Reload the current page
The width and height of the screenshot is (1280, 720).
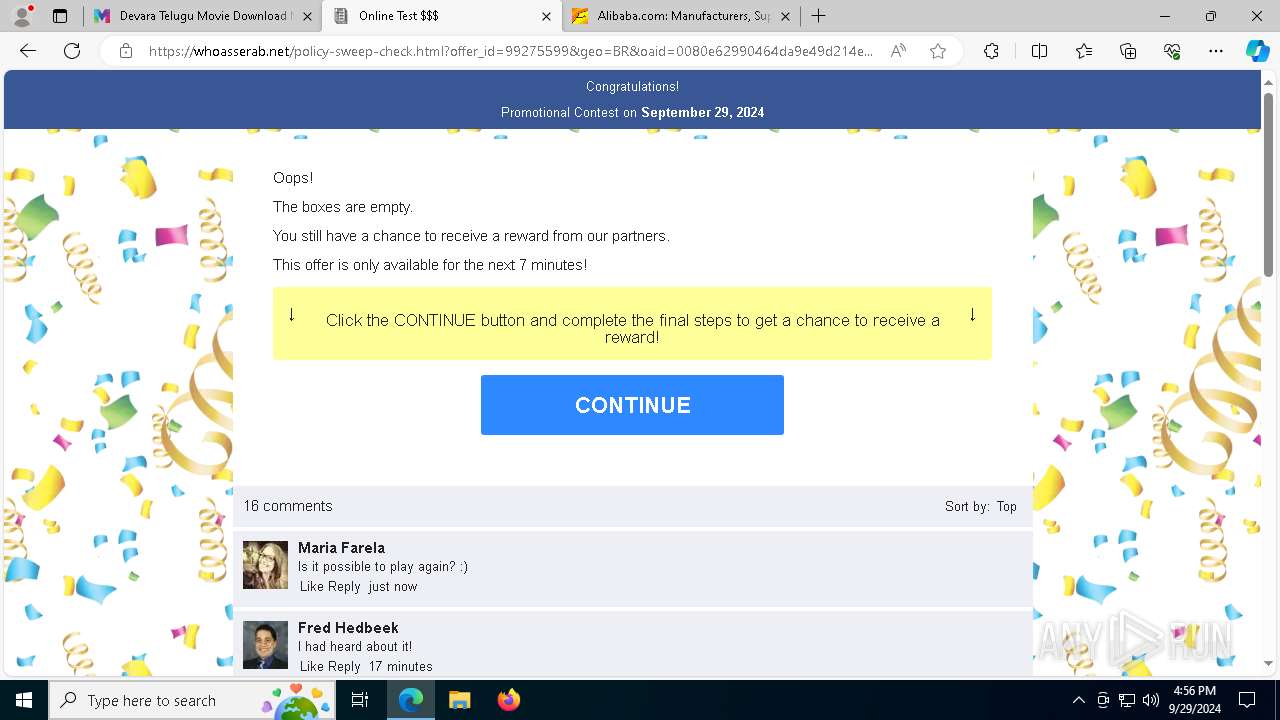[72, 51]
